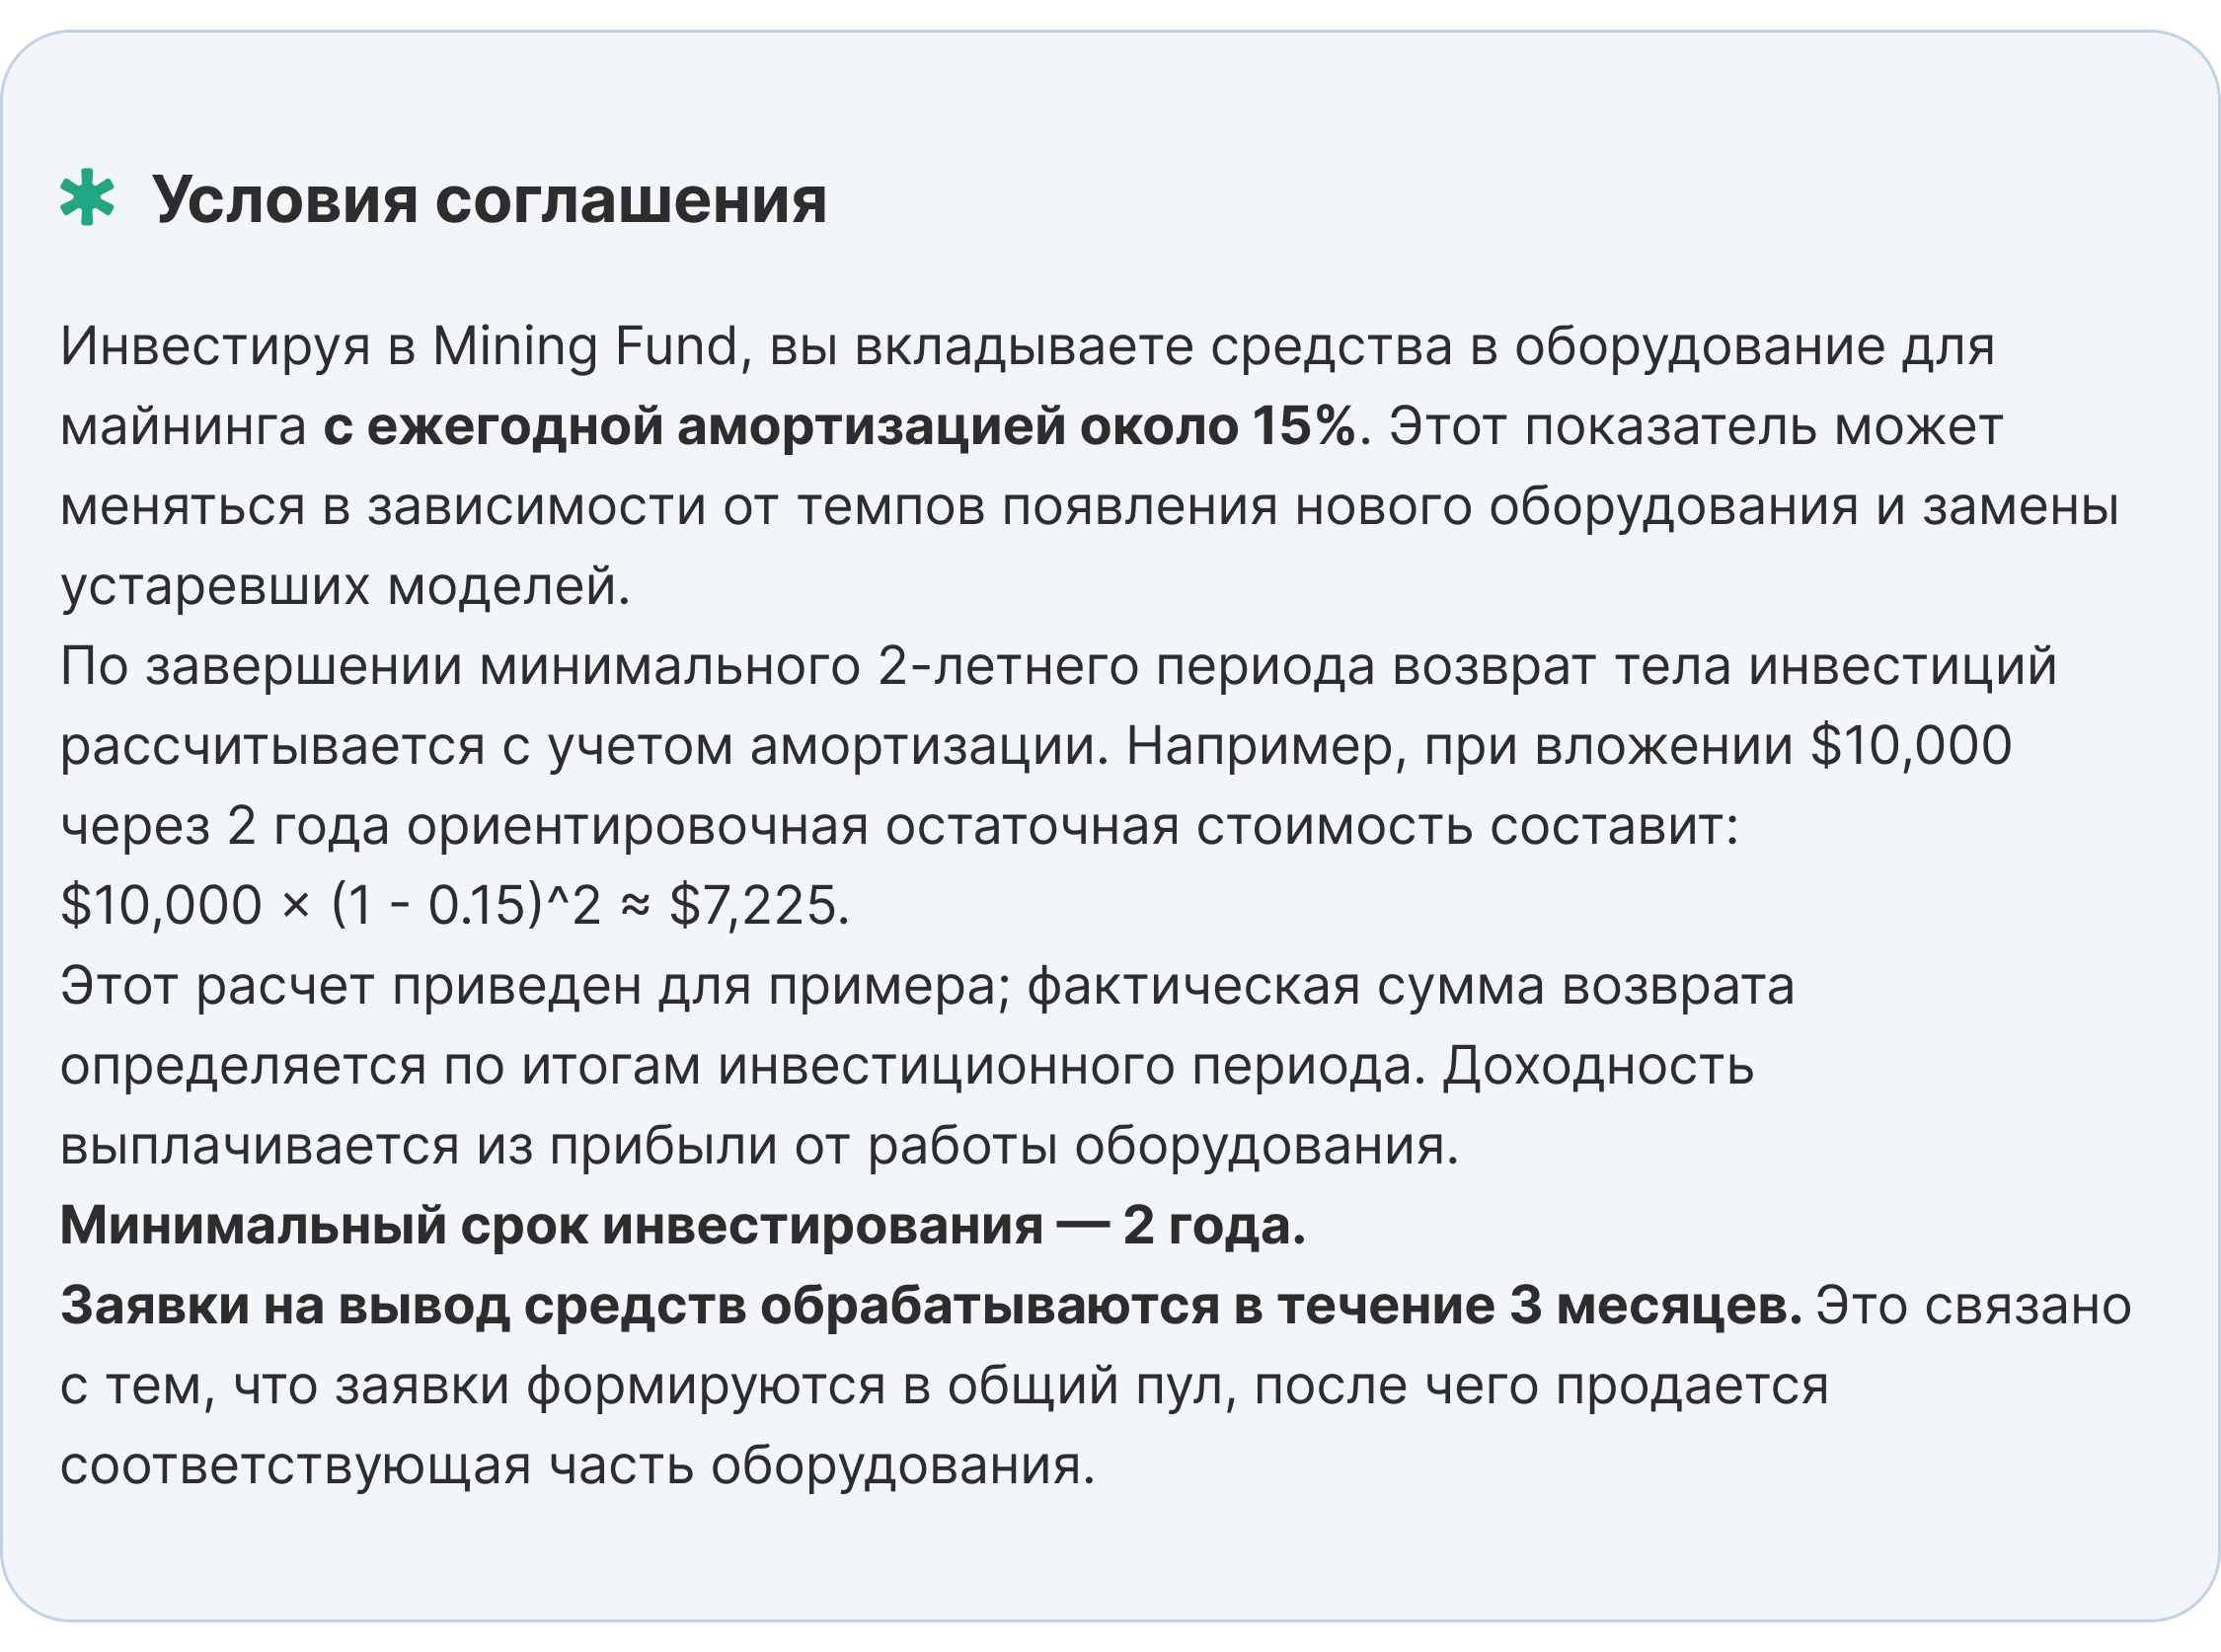
Task: Click the last line "соответствующая часть оборудования"
Action: [577, 1466]
